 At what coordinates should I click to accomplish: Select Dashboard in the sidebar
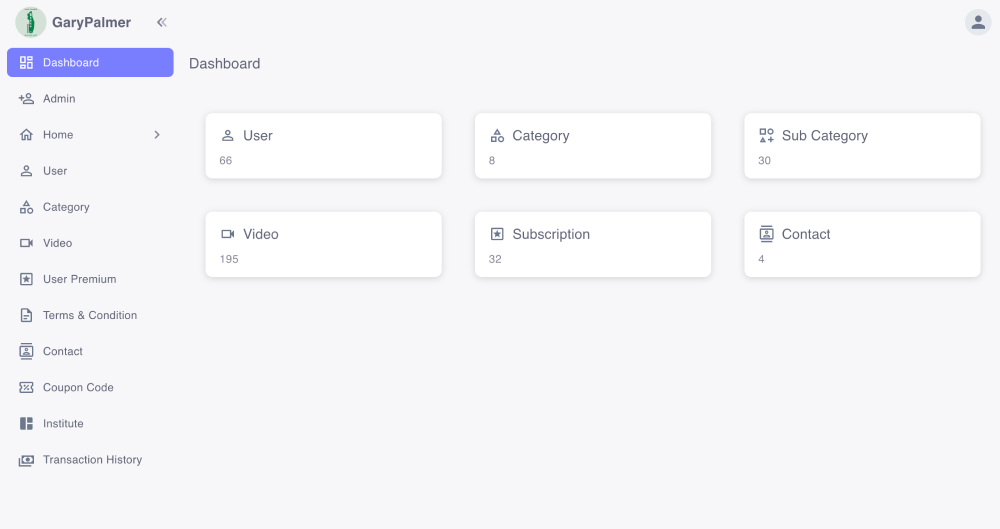click(90, 62)
